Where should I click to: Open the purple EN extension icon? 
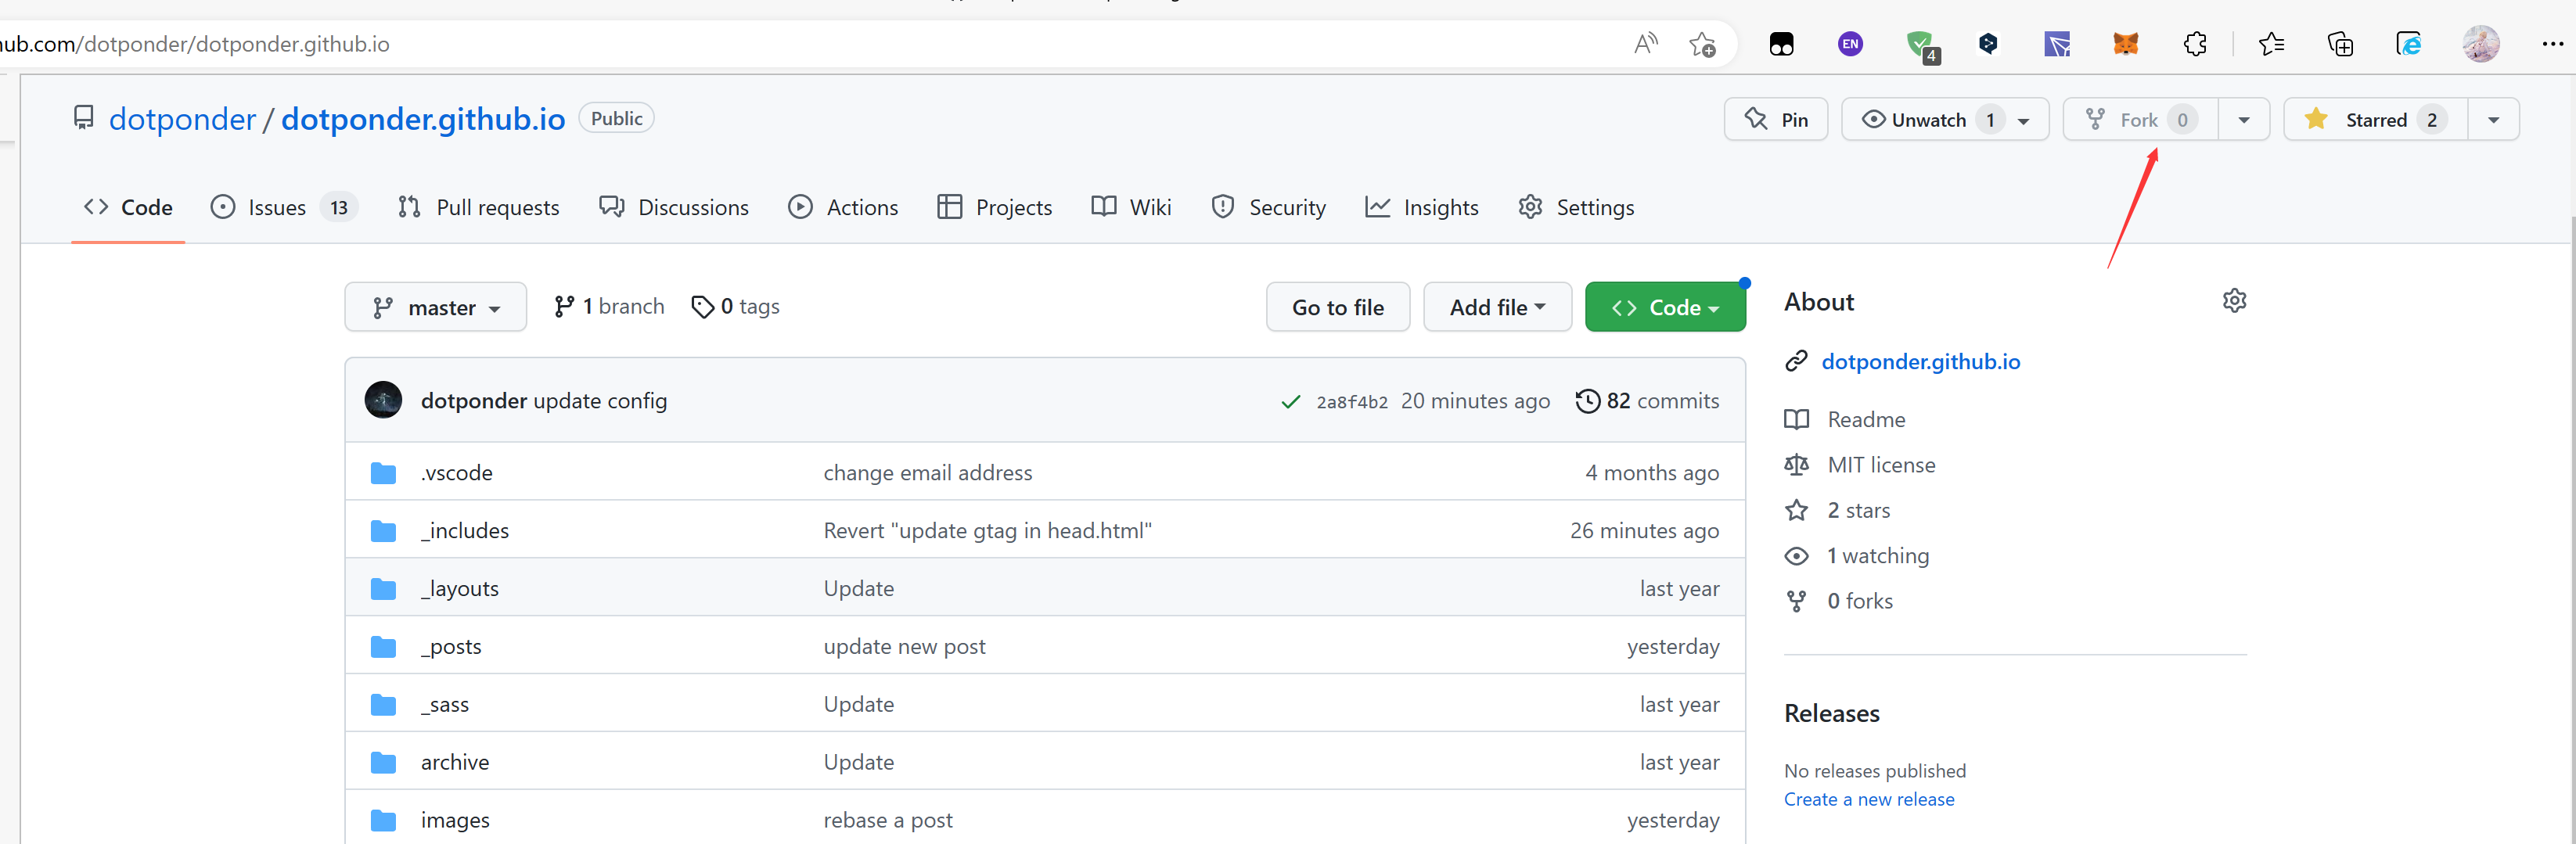coord(1850,44)
